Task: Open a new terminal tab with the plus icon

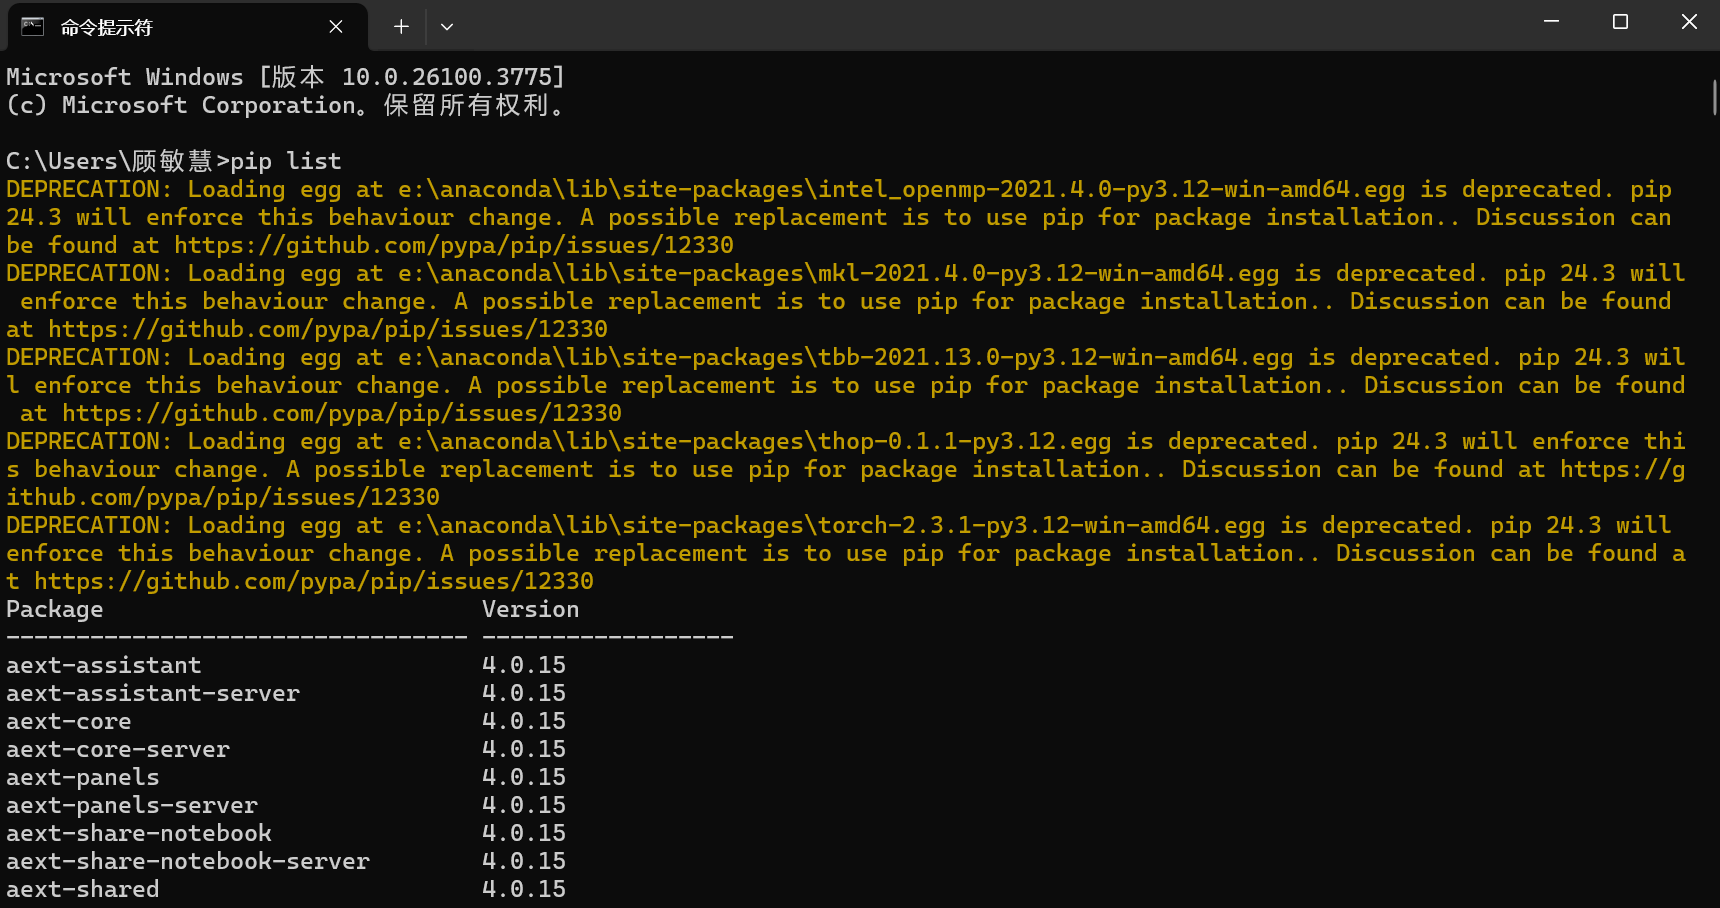Action: (400, 27)
